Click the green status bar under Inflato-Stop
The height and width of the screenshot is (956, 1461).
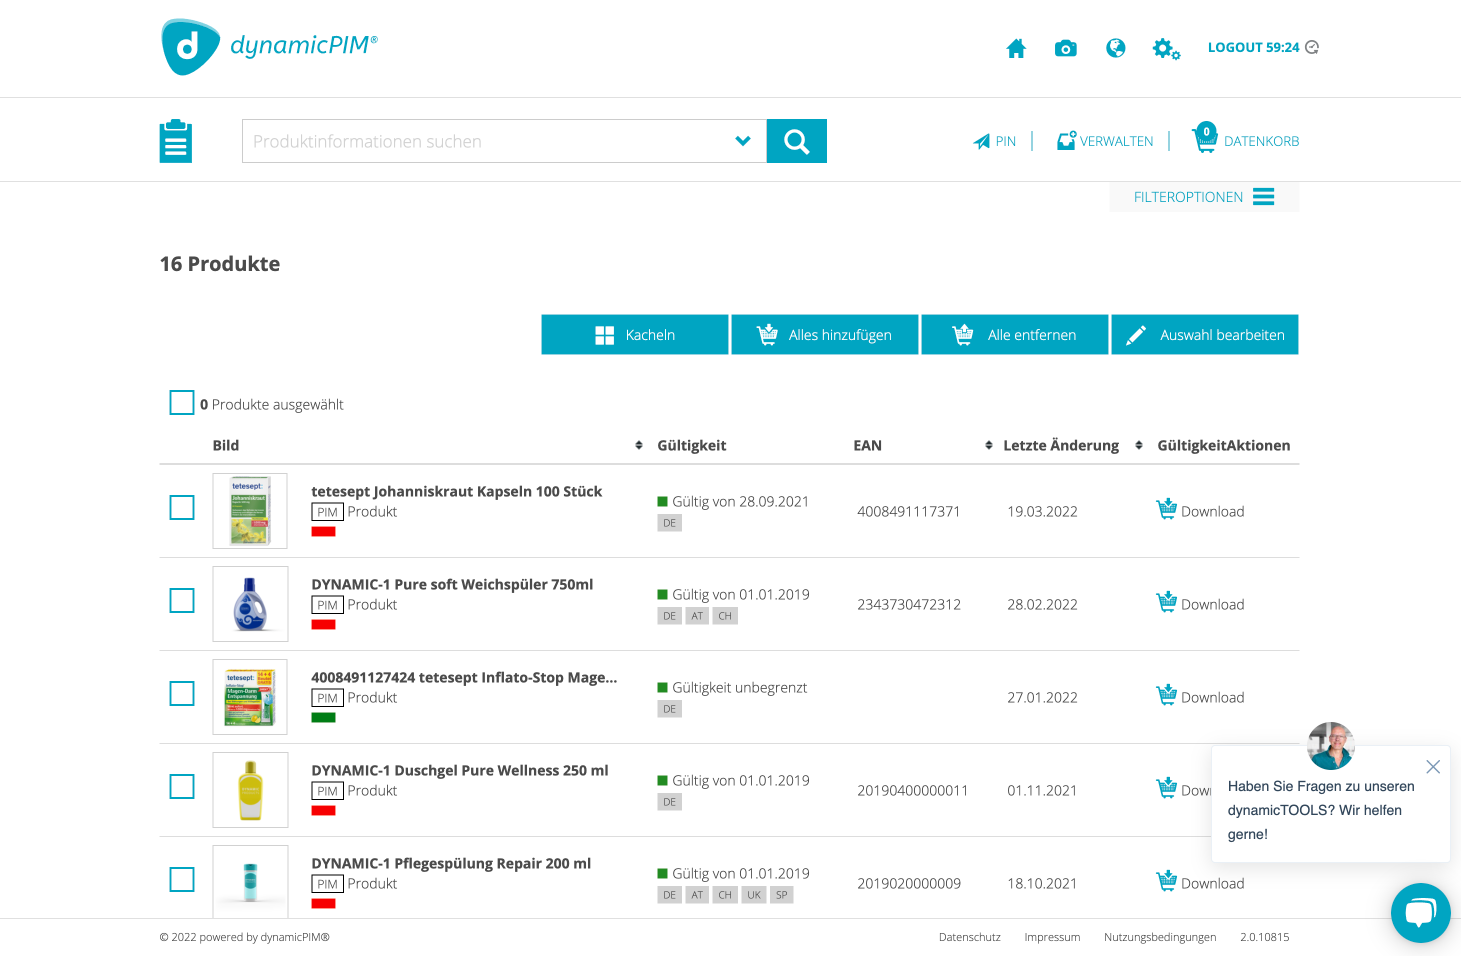323,717
